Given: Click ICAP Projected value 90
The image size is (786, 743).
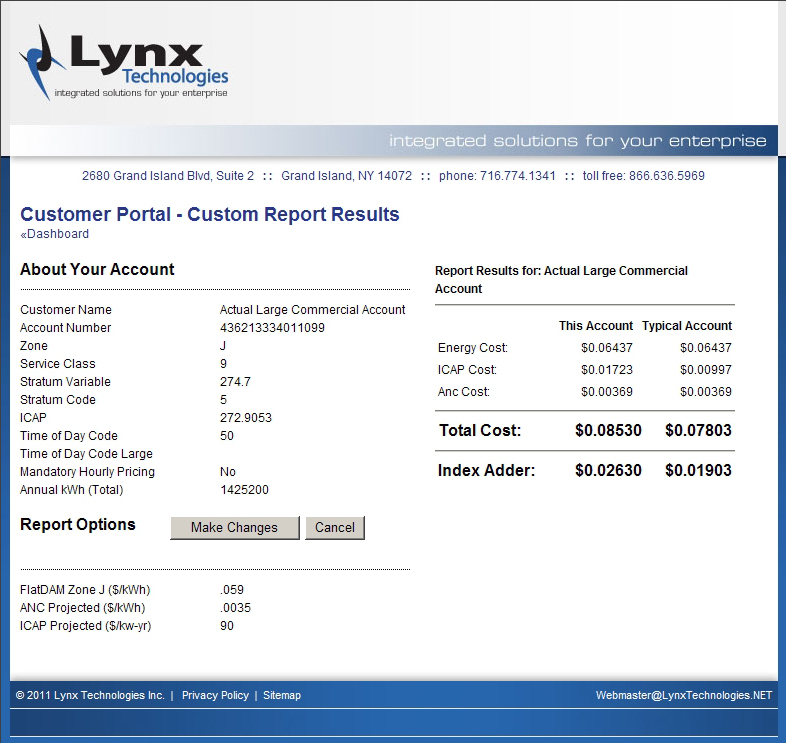Looking at the screenshot, I should (x=227, y=626).
